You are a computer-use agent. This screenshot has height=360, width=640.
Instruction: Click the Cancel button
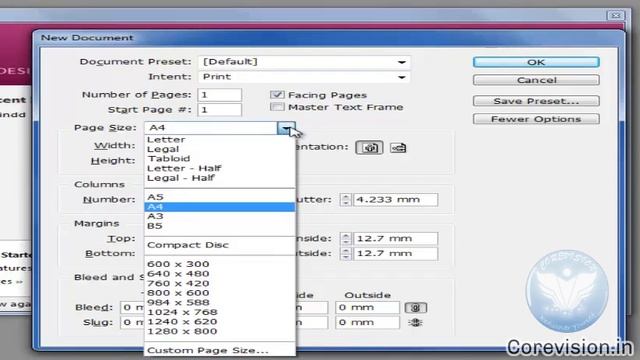[x=536, y=80]
